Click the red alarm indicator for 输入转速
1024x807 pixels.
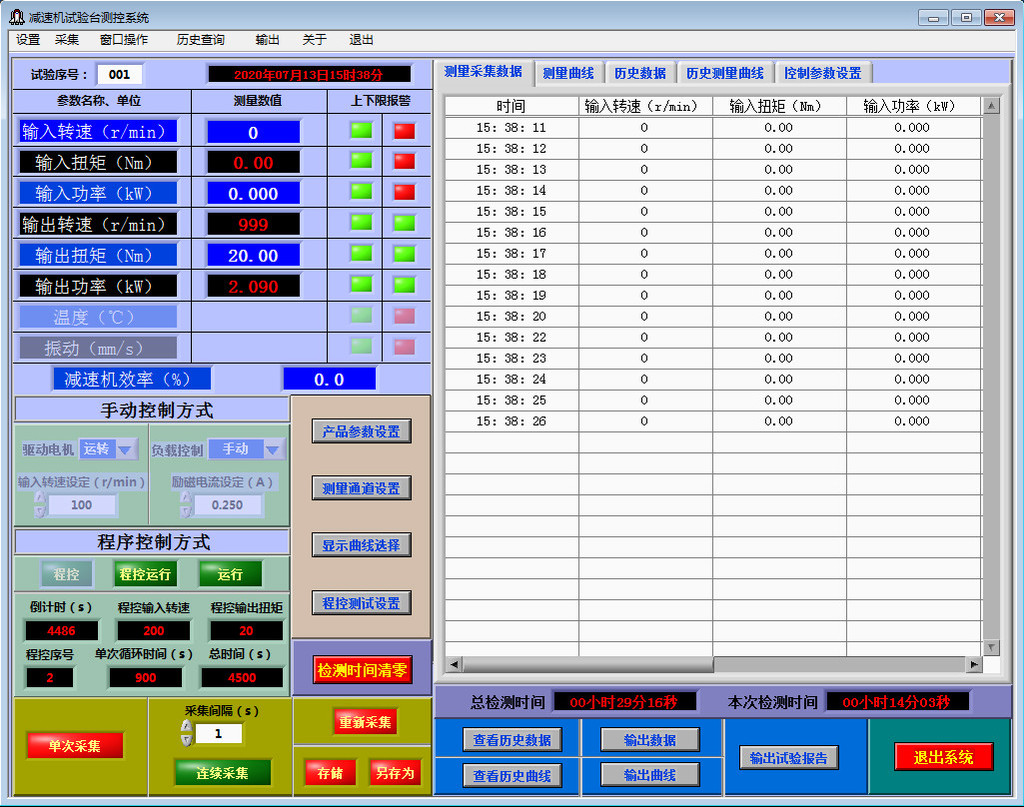(x=404, y=131)
